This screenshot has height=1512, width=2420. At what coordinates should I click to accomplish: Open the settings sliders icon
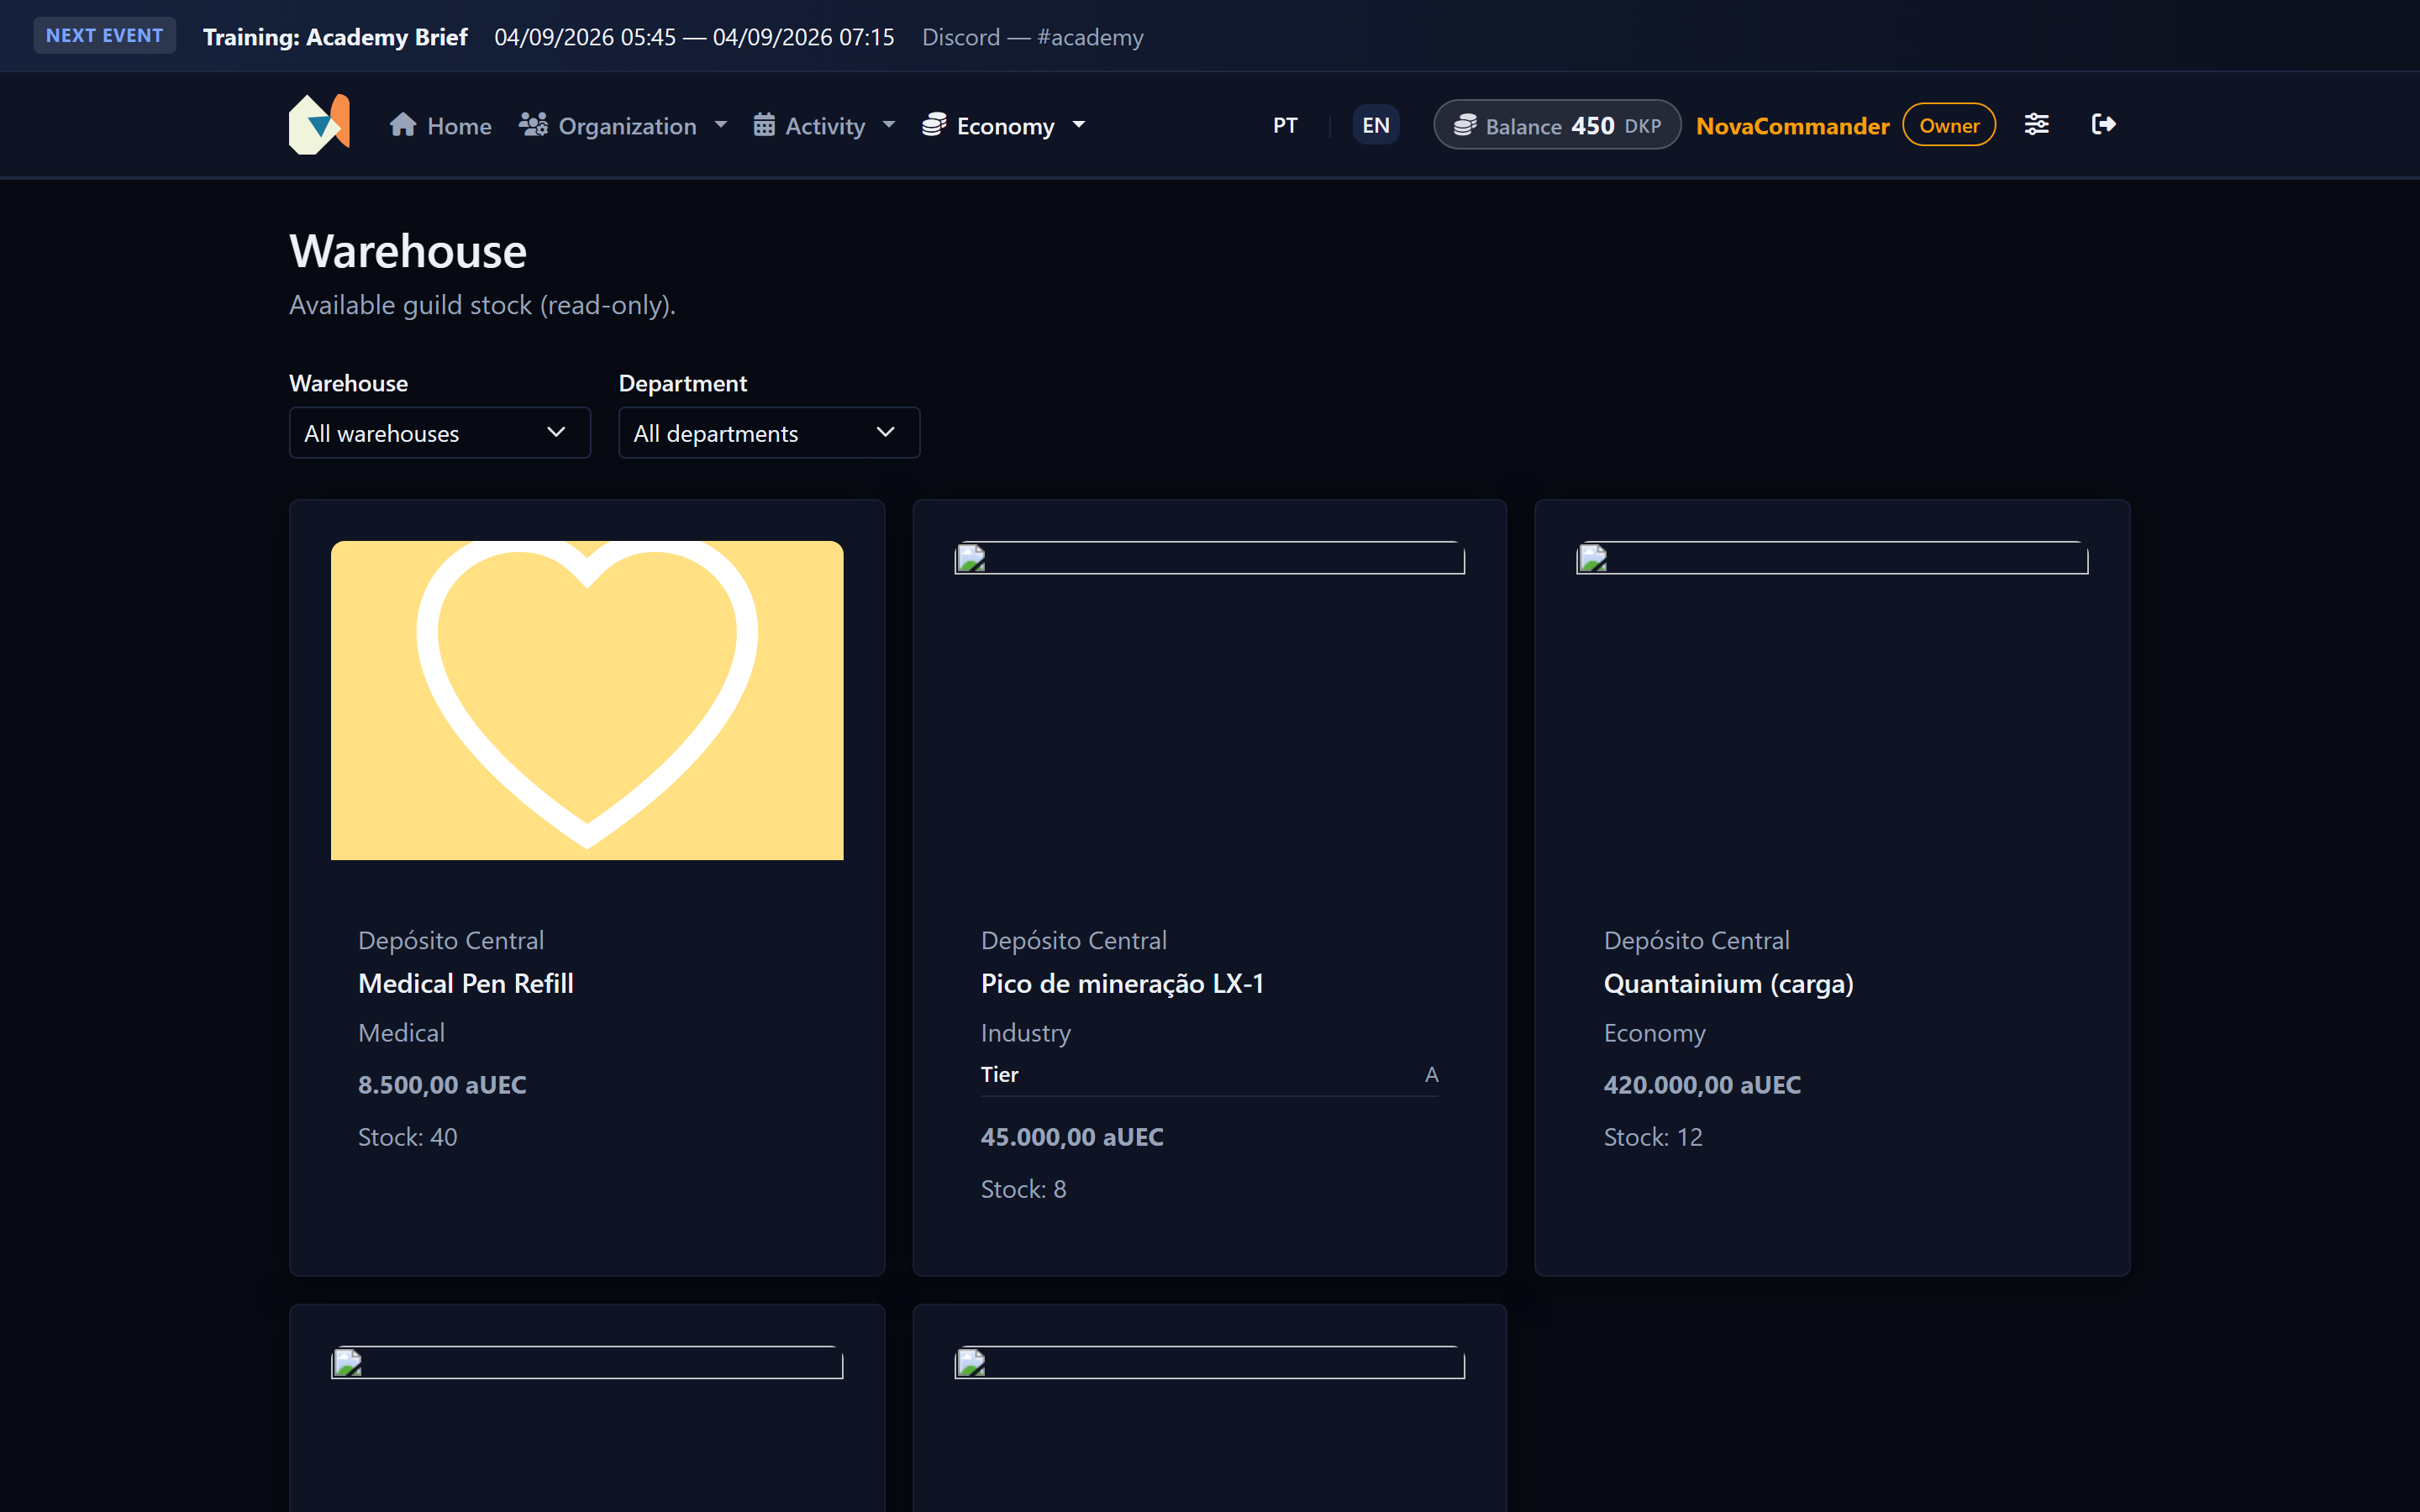2036,124
